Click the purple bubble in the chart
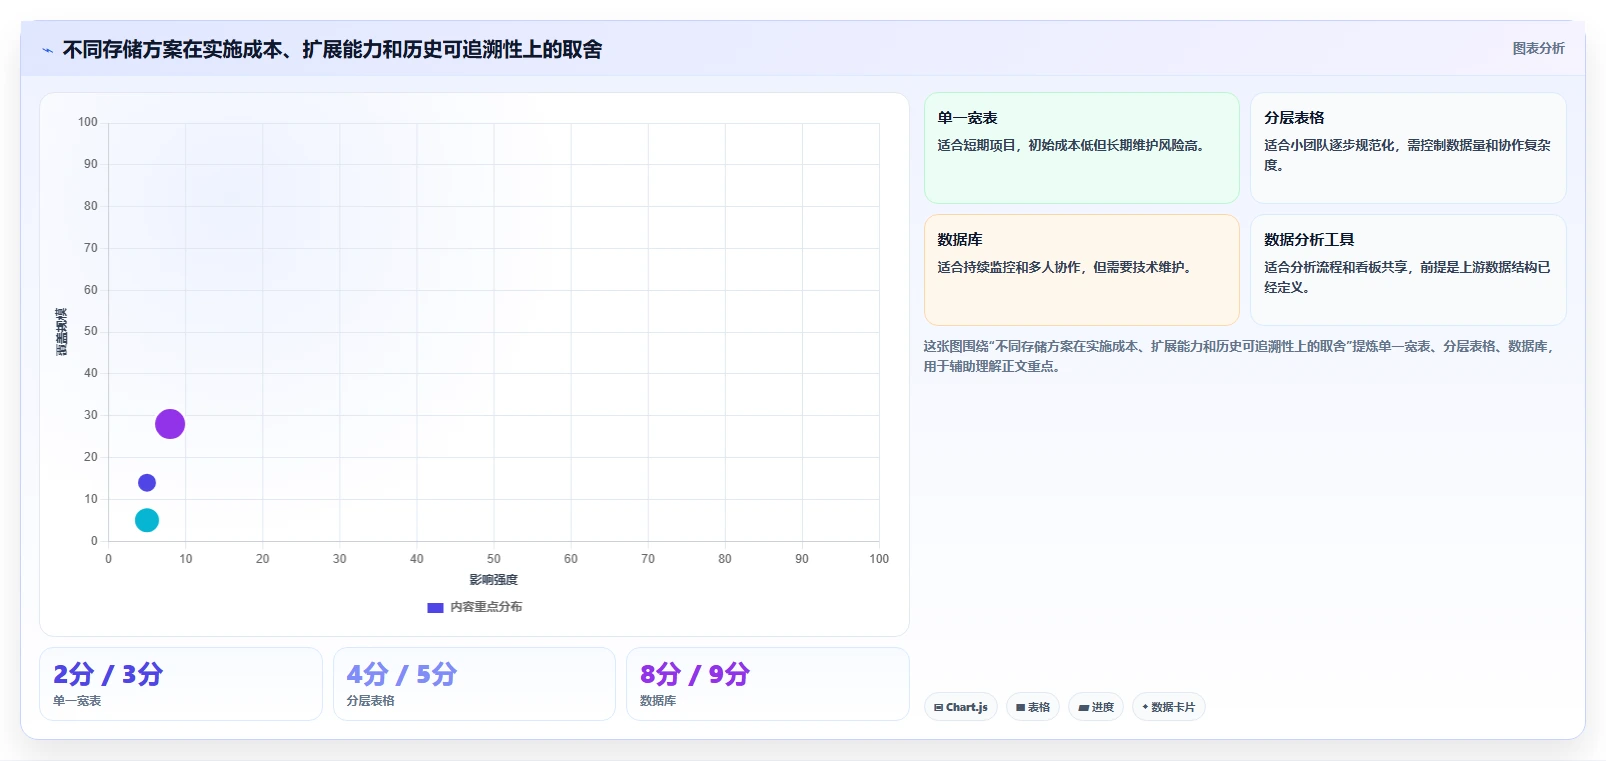This screenshot has height=761, width=1606. (x=170, y=424)
